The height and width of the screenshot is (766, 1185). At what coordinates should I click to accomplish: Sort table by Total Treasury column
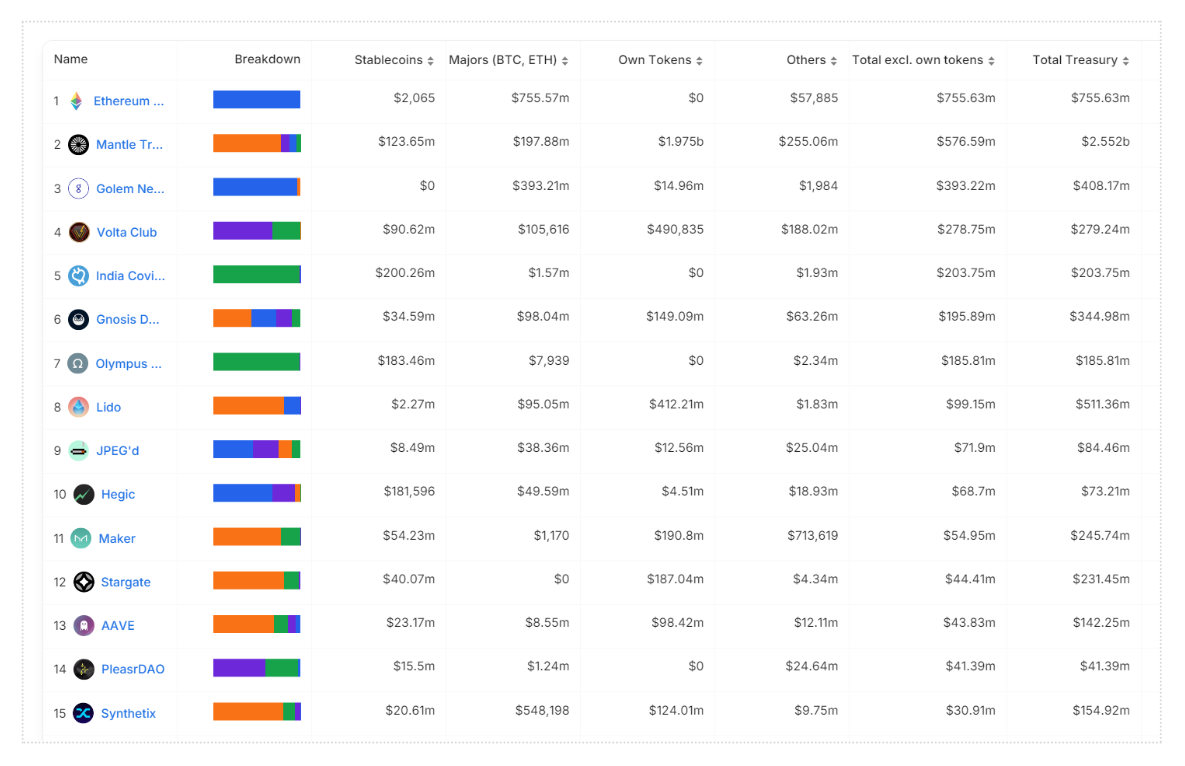pyautogui.click(x=1081, y=60)
